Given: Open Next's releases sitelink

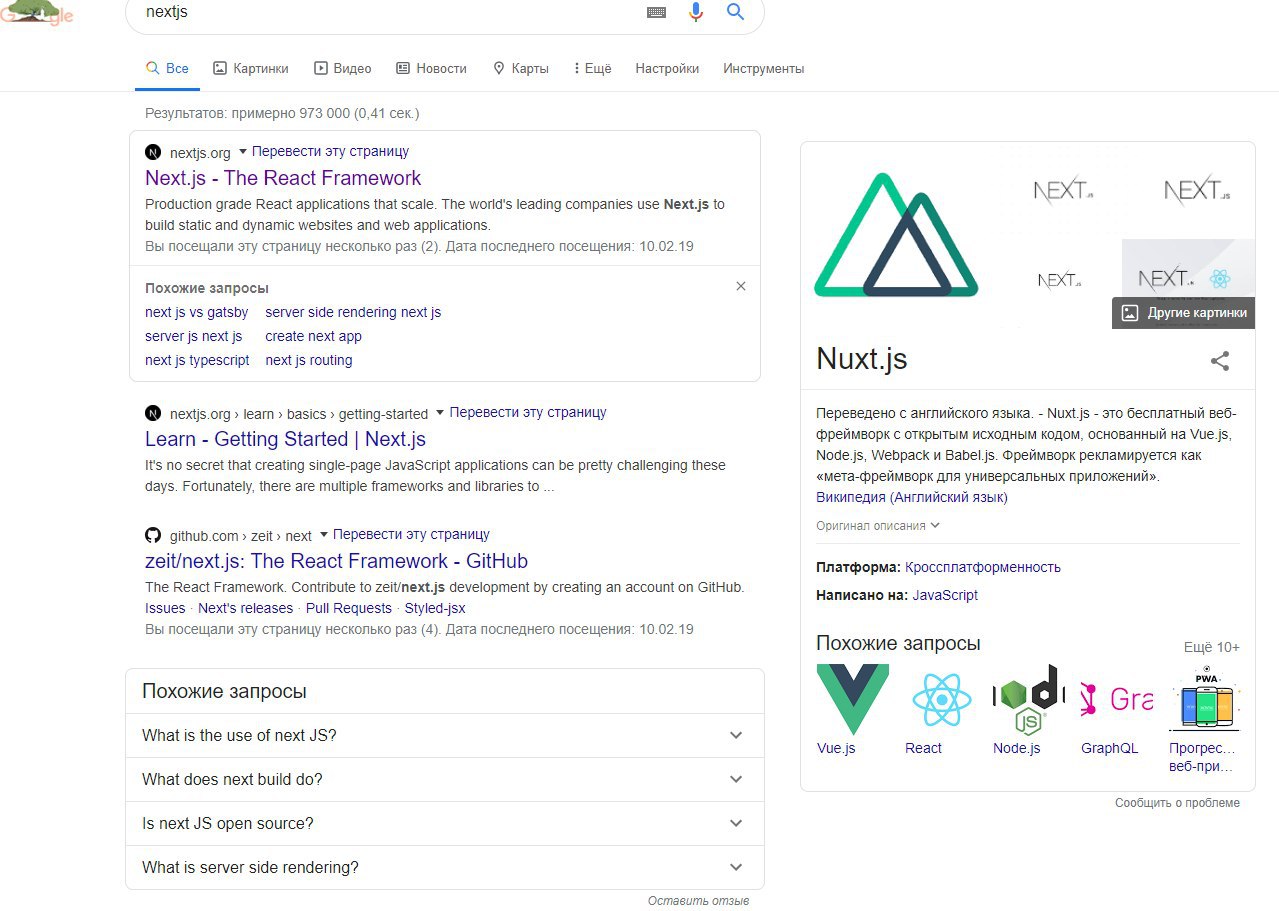Looking at the screenshot, I should click(245, 608).
